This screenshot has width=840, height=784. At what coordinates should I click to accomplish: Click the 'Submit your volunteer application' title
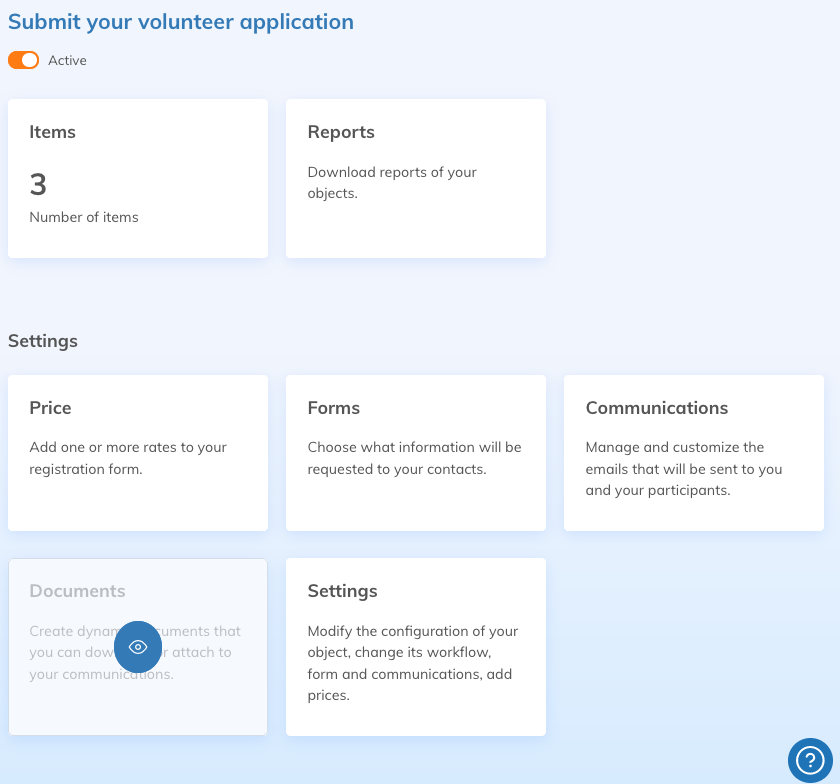[x=181, y=21]
